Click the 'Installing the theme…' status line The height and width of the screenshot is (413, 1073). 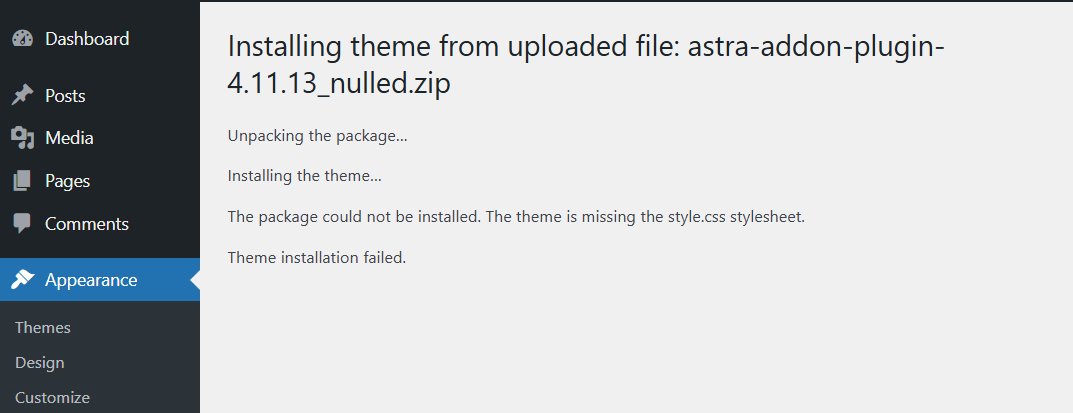coord(305,176)
